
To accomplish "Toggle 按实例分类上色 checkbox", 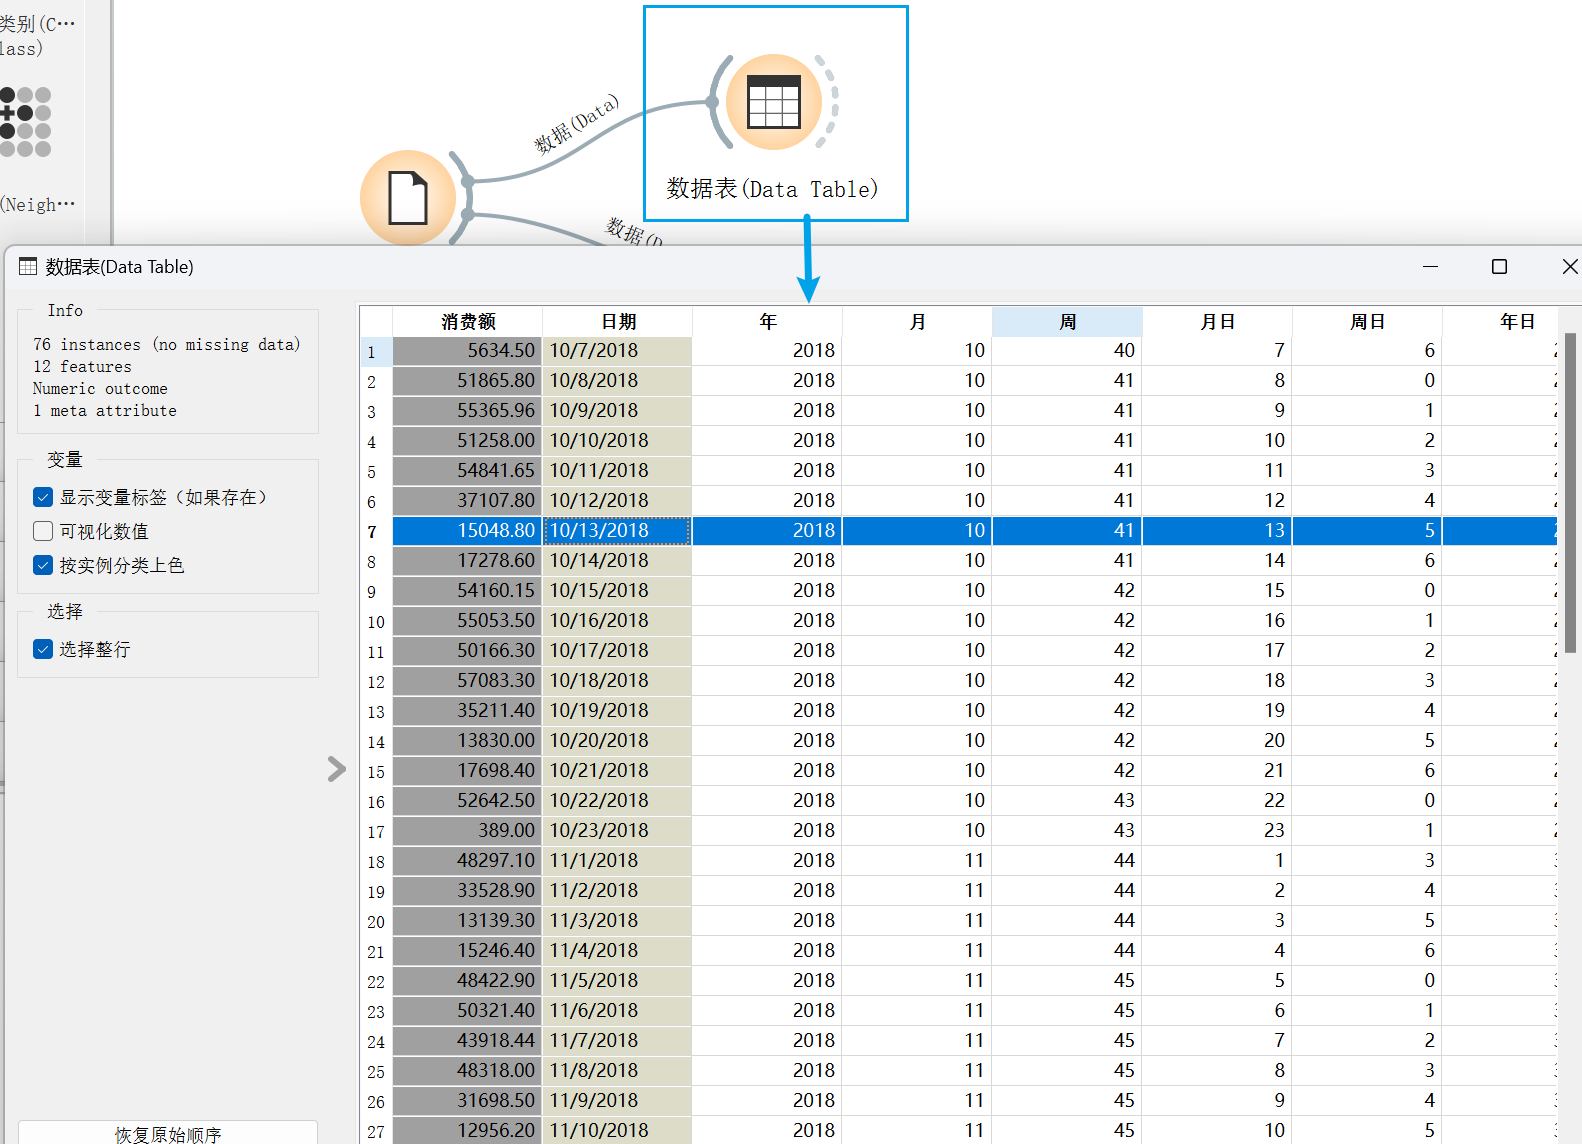I will tap(43, 565).
